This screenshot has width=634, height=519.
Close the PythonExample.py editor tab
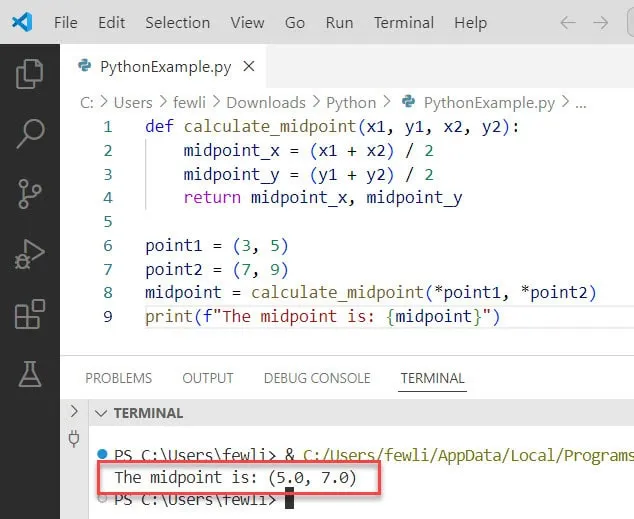[249, 67]
